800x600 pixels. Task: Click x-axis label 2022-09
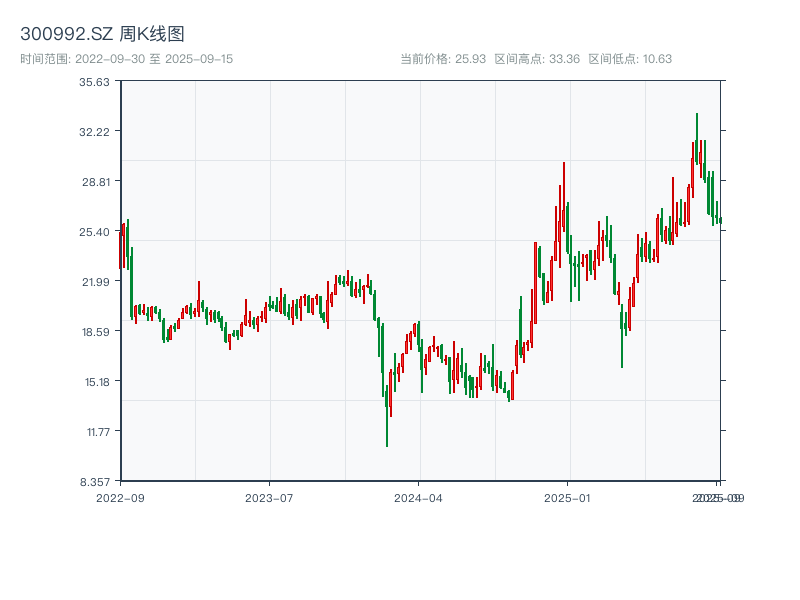[120, 498]
